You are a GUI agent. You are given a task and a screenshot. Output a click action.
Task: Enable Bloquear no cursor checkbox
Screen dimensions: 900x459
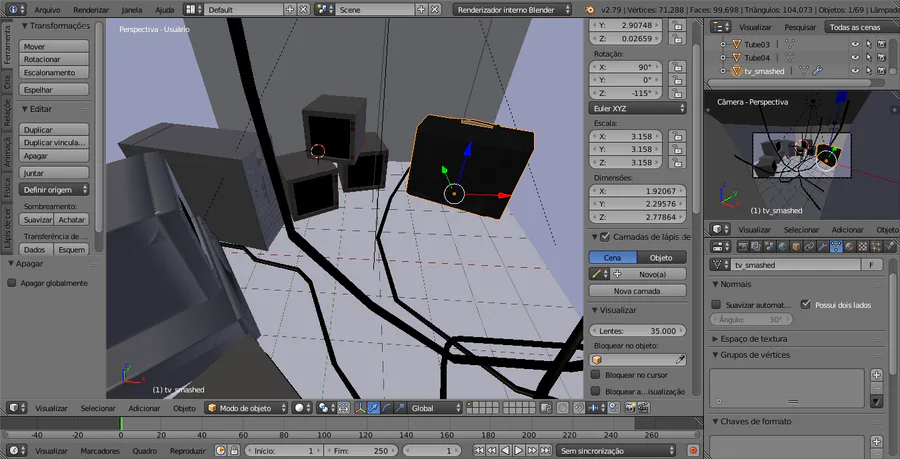[x=596, y=375]
